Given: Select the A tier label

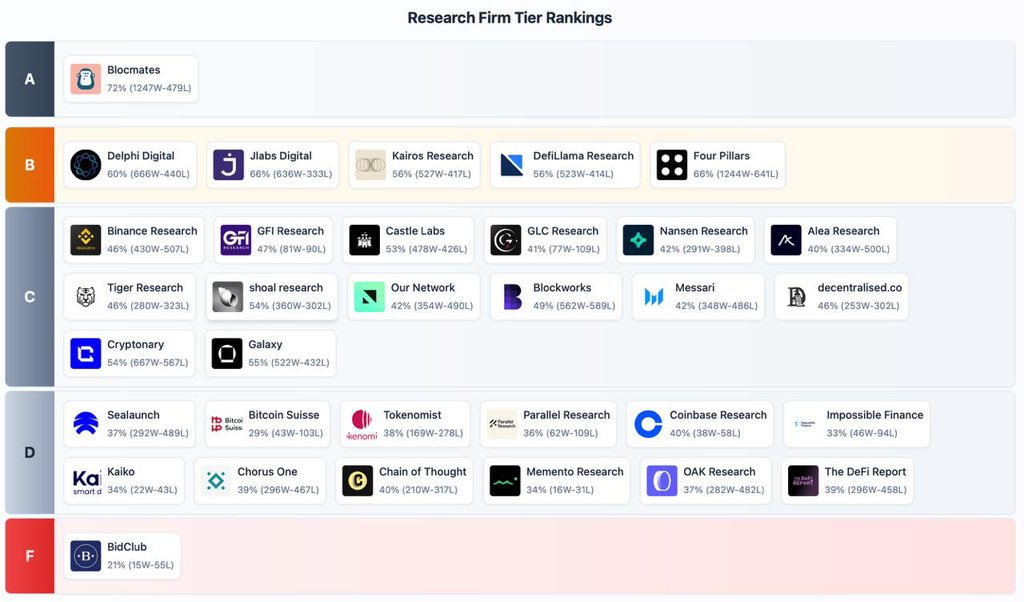Looking at the screenshot, I should [29, 79].
